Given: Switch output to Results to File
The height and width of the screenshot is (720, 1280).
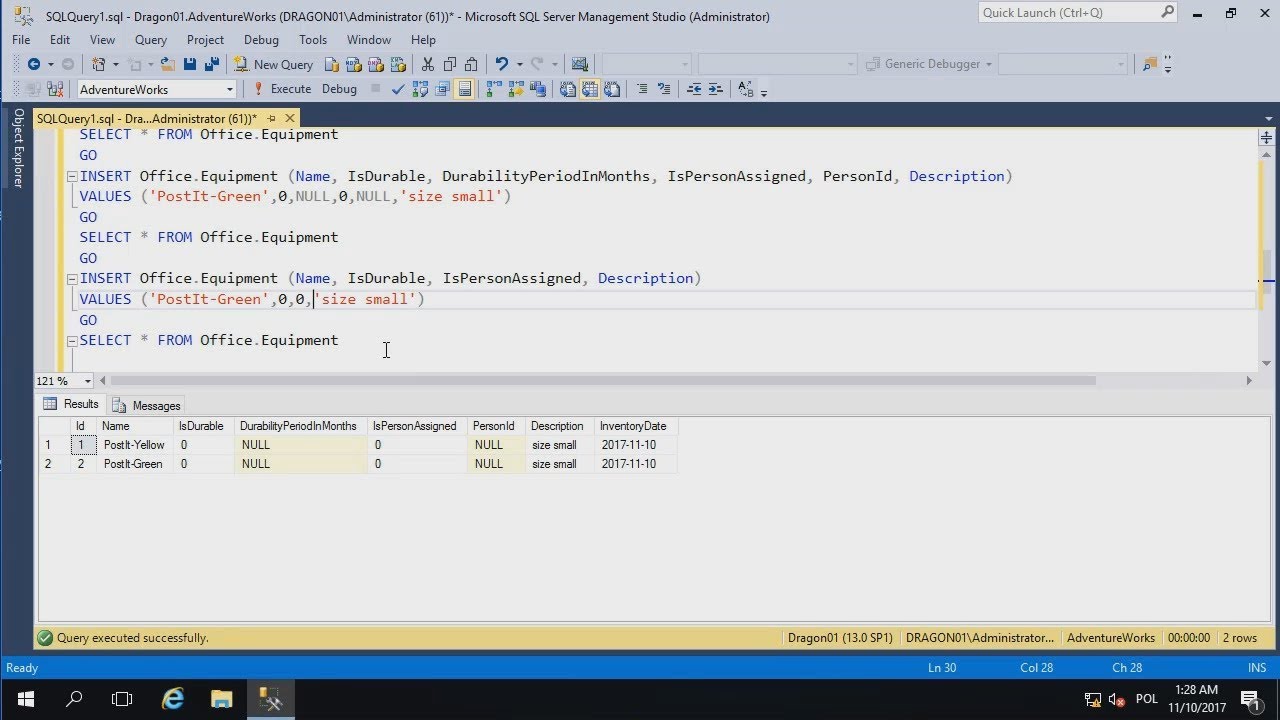Looking at the screenshot, I should click(612, 89).
